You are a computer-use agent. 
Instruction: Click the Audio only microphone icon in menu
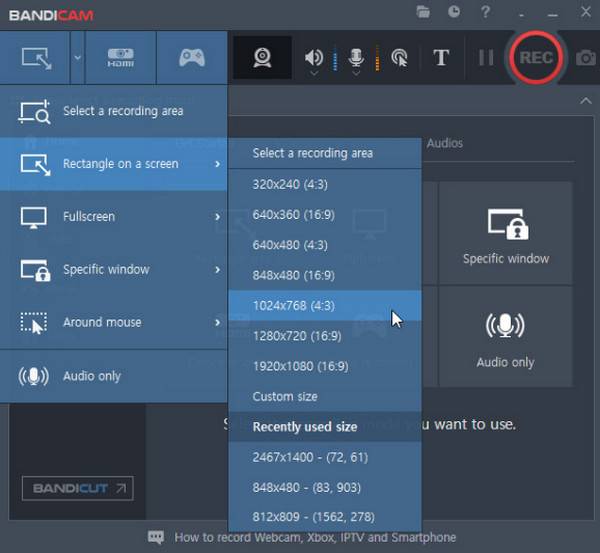(x=34, y=376)
